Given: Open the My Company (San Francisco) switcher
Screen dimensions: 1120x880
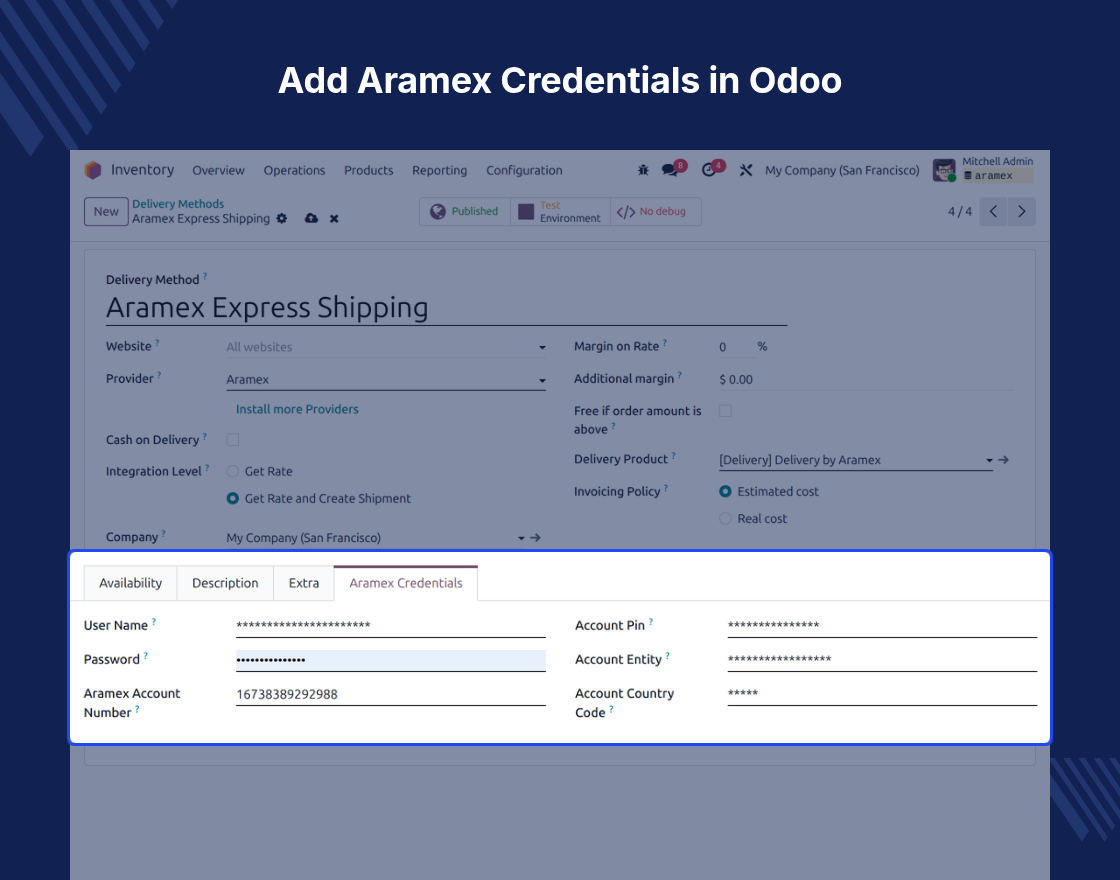Looking at the screenshot, I should click(x=842, y=170).
